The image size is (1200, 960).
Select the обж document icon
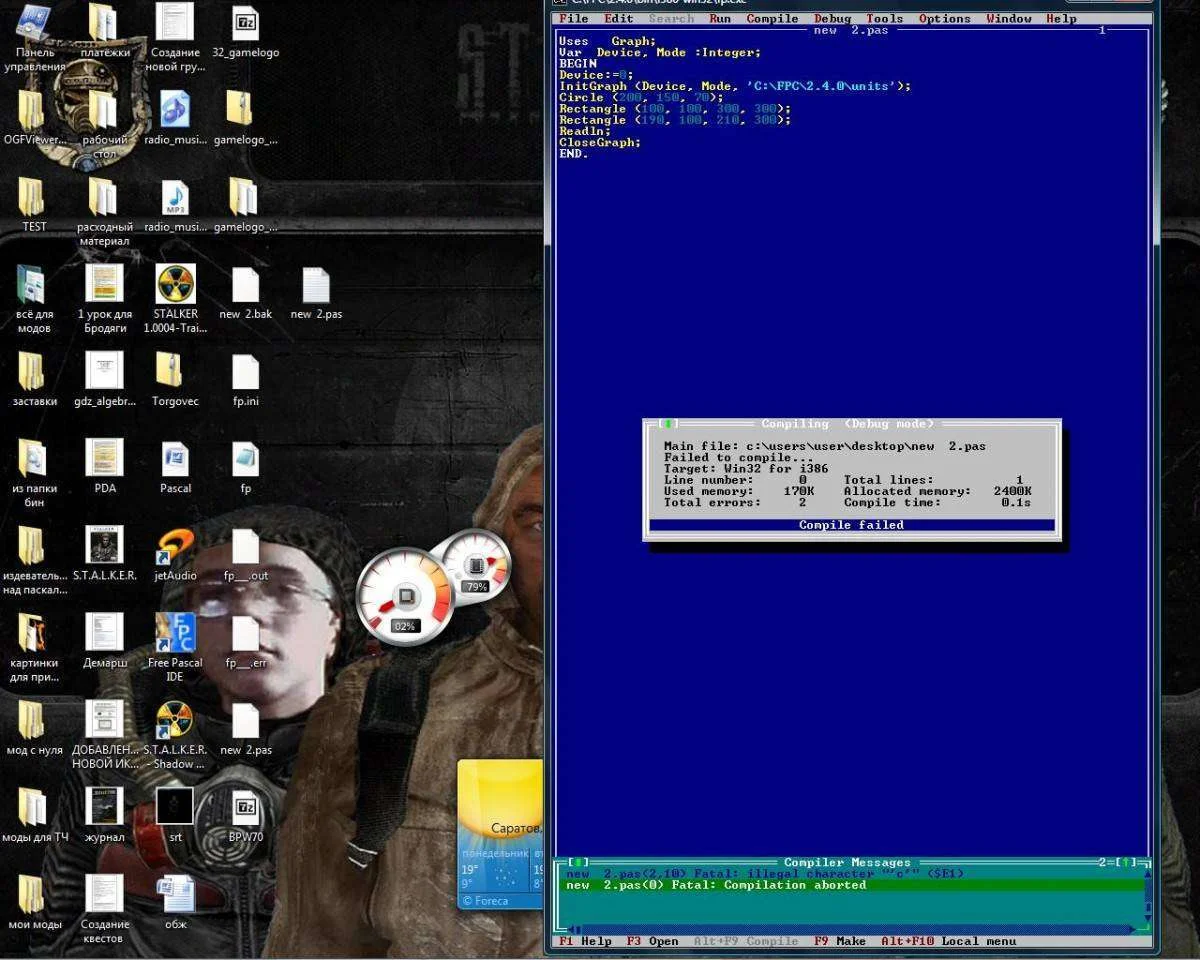(x=175, y=904)
